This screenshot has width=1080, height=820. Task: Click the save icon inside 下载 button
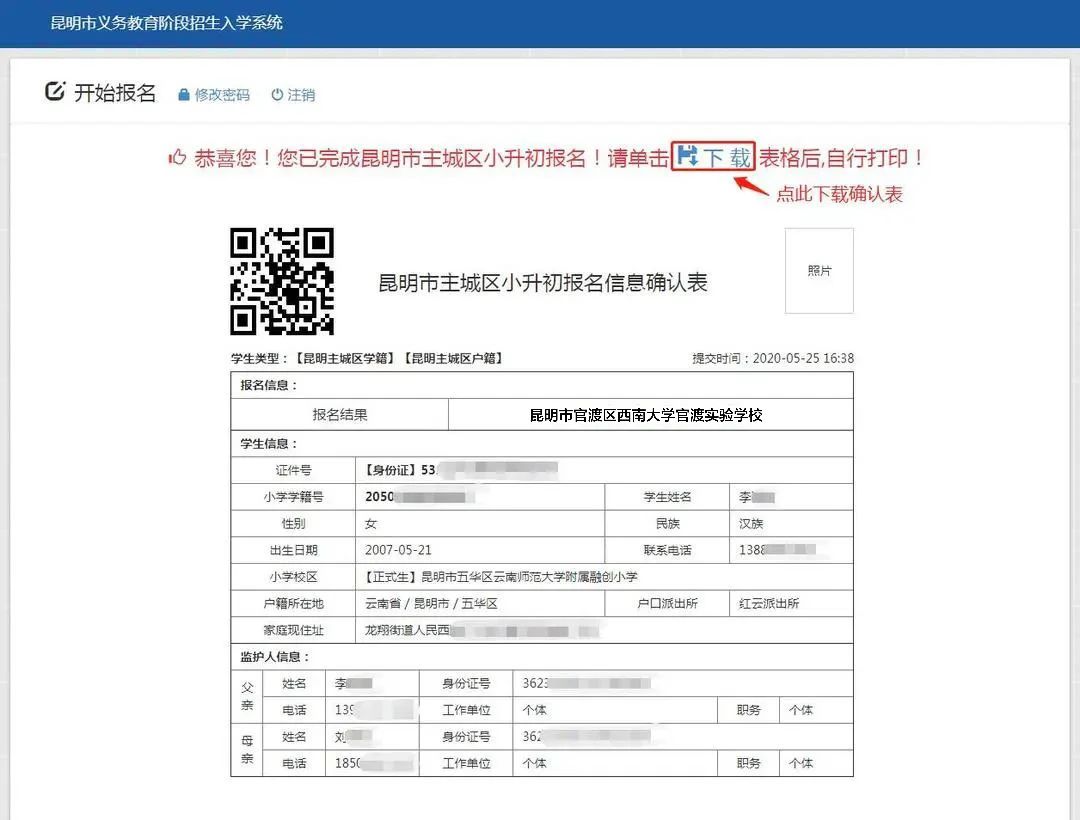click(x=687, y=156)
